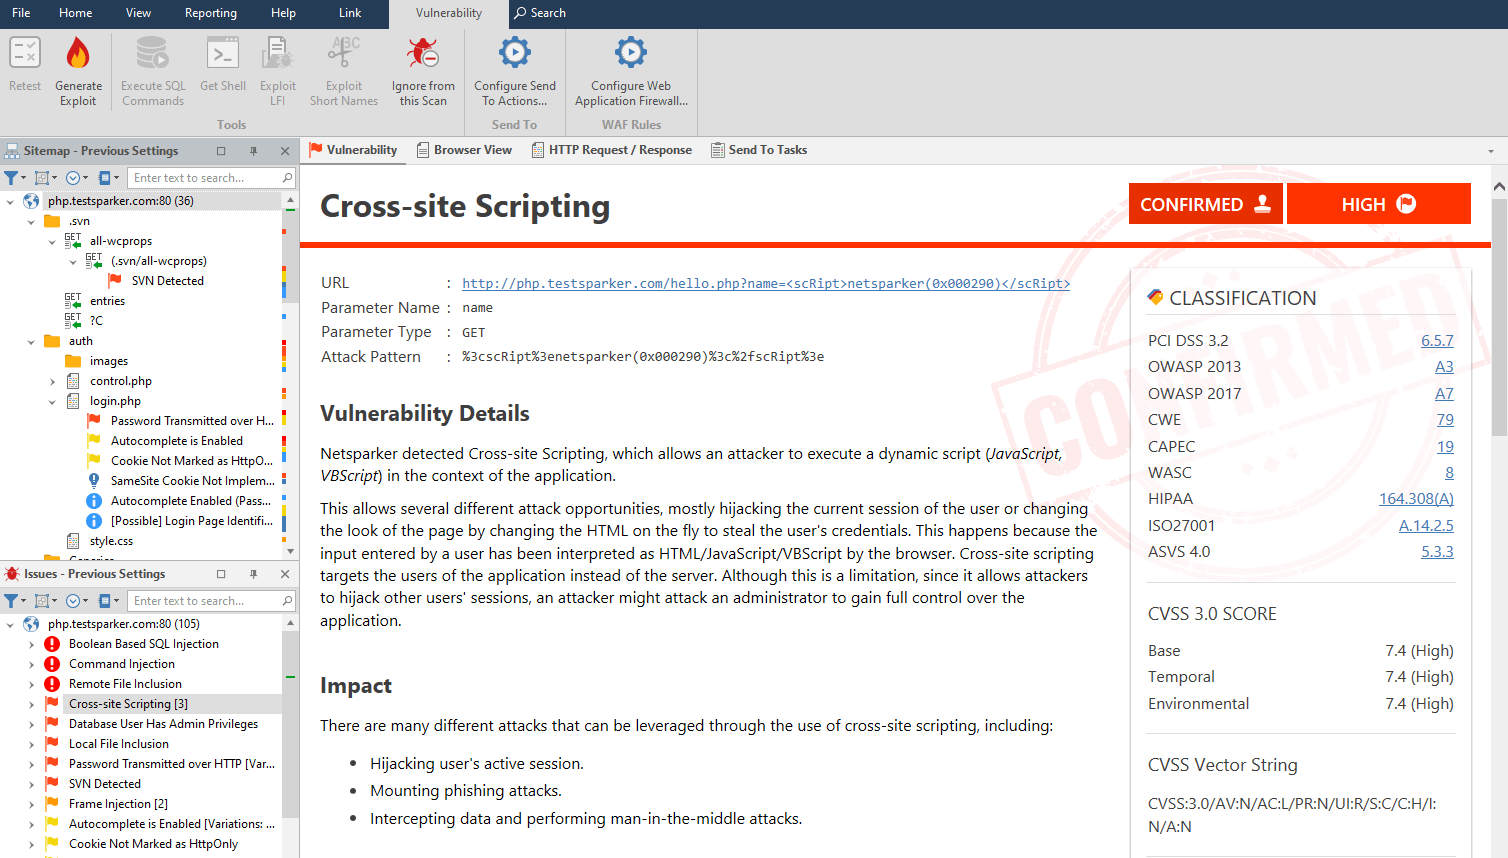Switch to HTTP Request / Response tab
Viewport: 1508px width, 858px height.
tap(611, 150)
